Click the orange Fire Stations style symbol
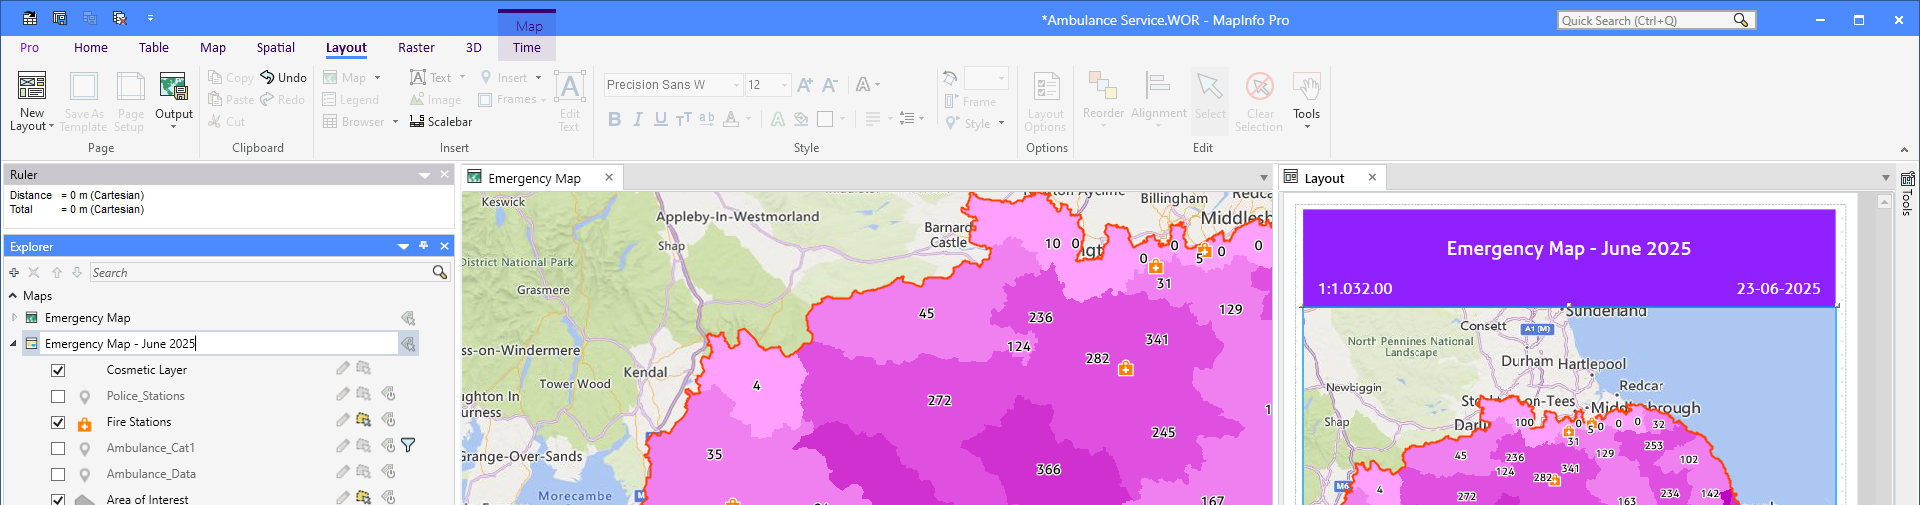Viewport: 1920px width, 505px height. 85,424
